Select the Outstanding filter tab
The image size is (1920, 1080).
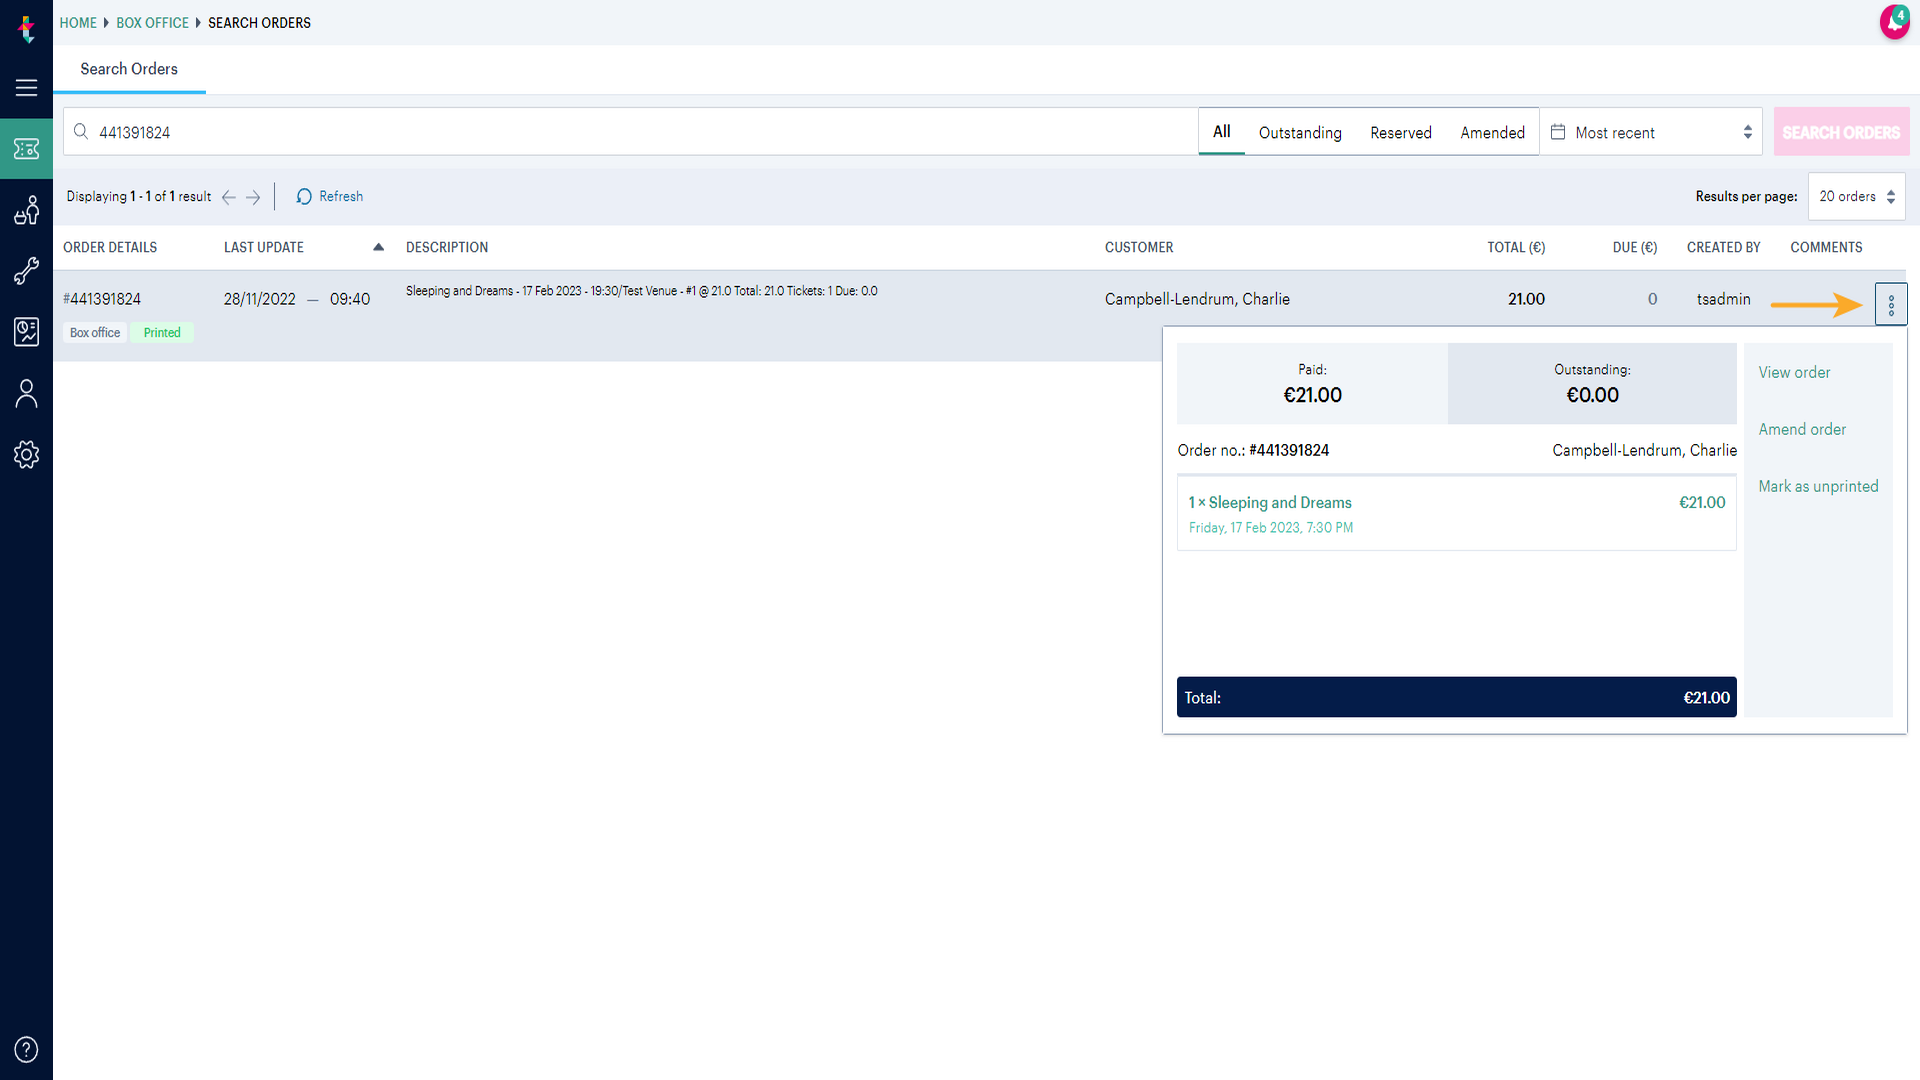pos(1300,133)
